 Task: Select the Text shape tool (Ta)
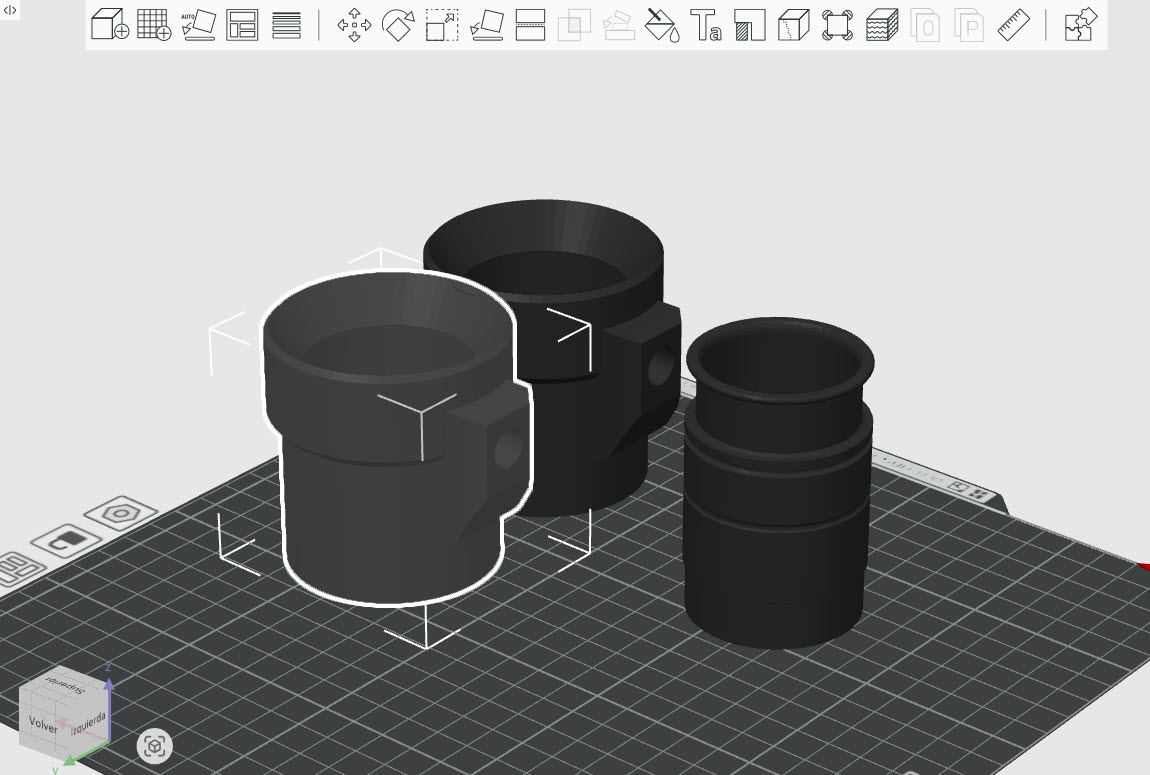[706, 25]
